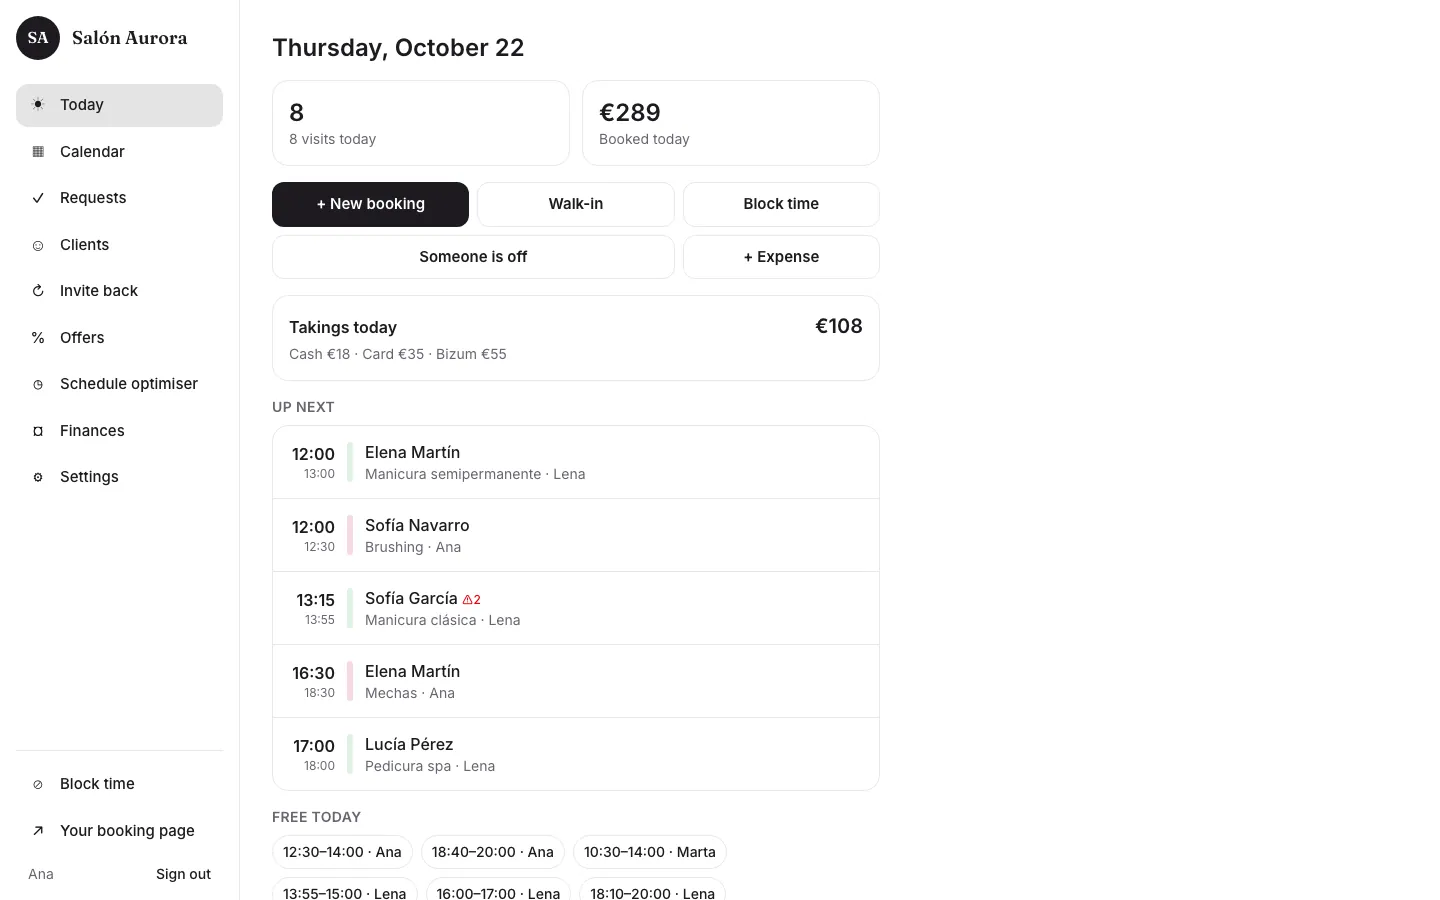Viewport: 1440px width, 900px height.
Task: Click the Someone is off button
Action: 473,257
